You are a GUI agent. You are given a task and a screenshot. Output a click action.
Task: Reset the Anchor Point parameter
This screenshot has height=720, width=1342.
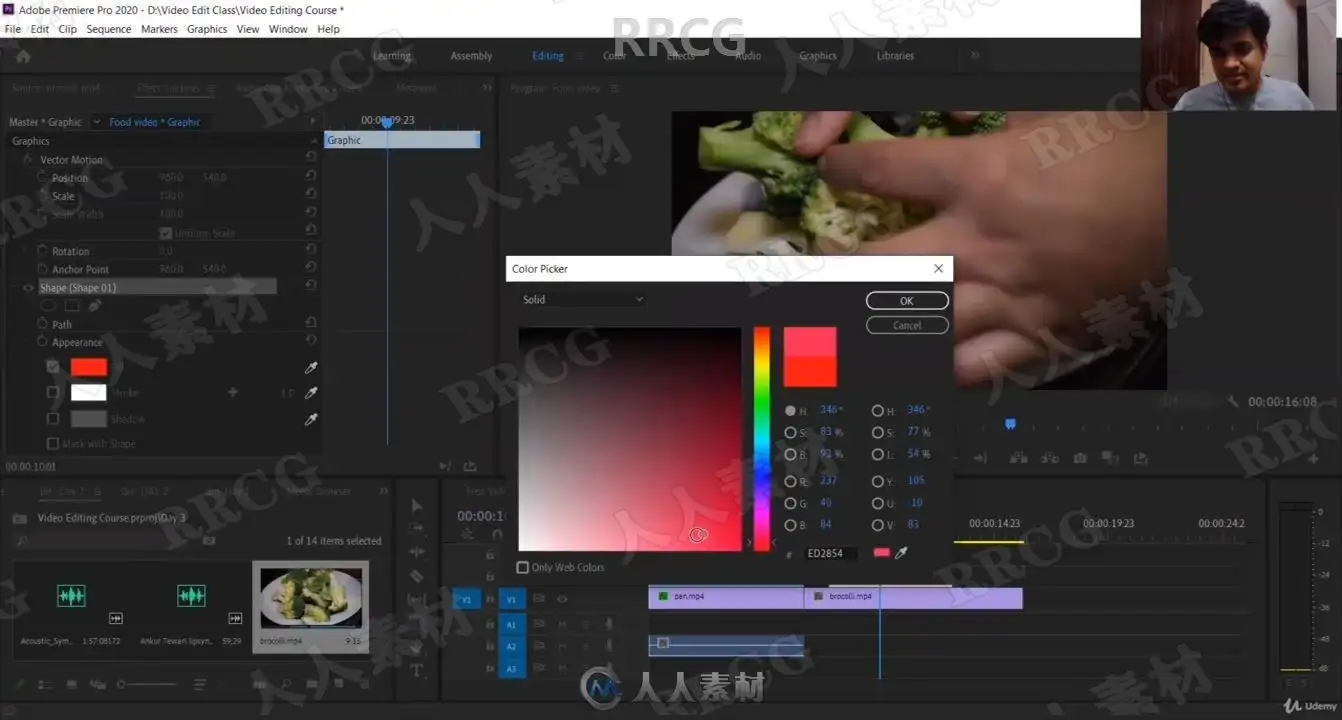point(311,269)
